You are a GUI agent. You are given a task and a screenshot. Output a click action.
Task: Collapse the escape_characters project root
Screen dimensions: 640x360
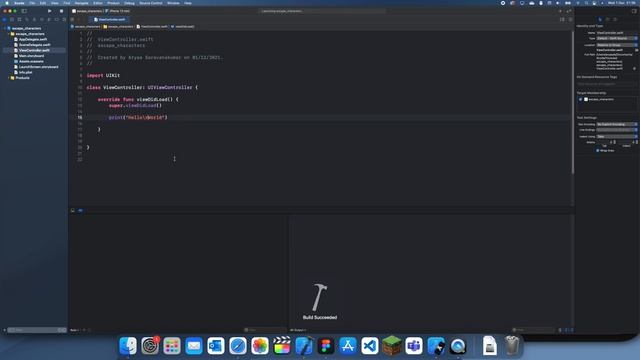[x=5, y=28]
